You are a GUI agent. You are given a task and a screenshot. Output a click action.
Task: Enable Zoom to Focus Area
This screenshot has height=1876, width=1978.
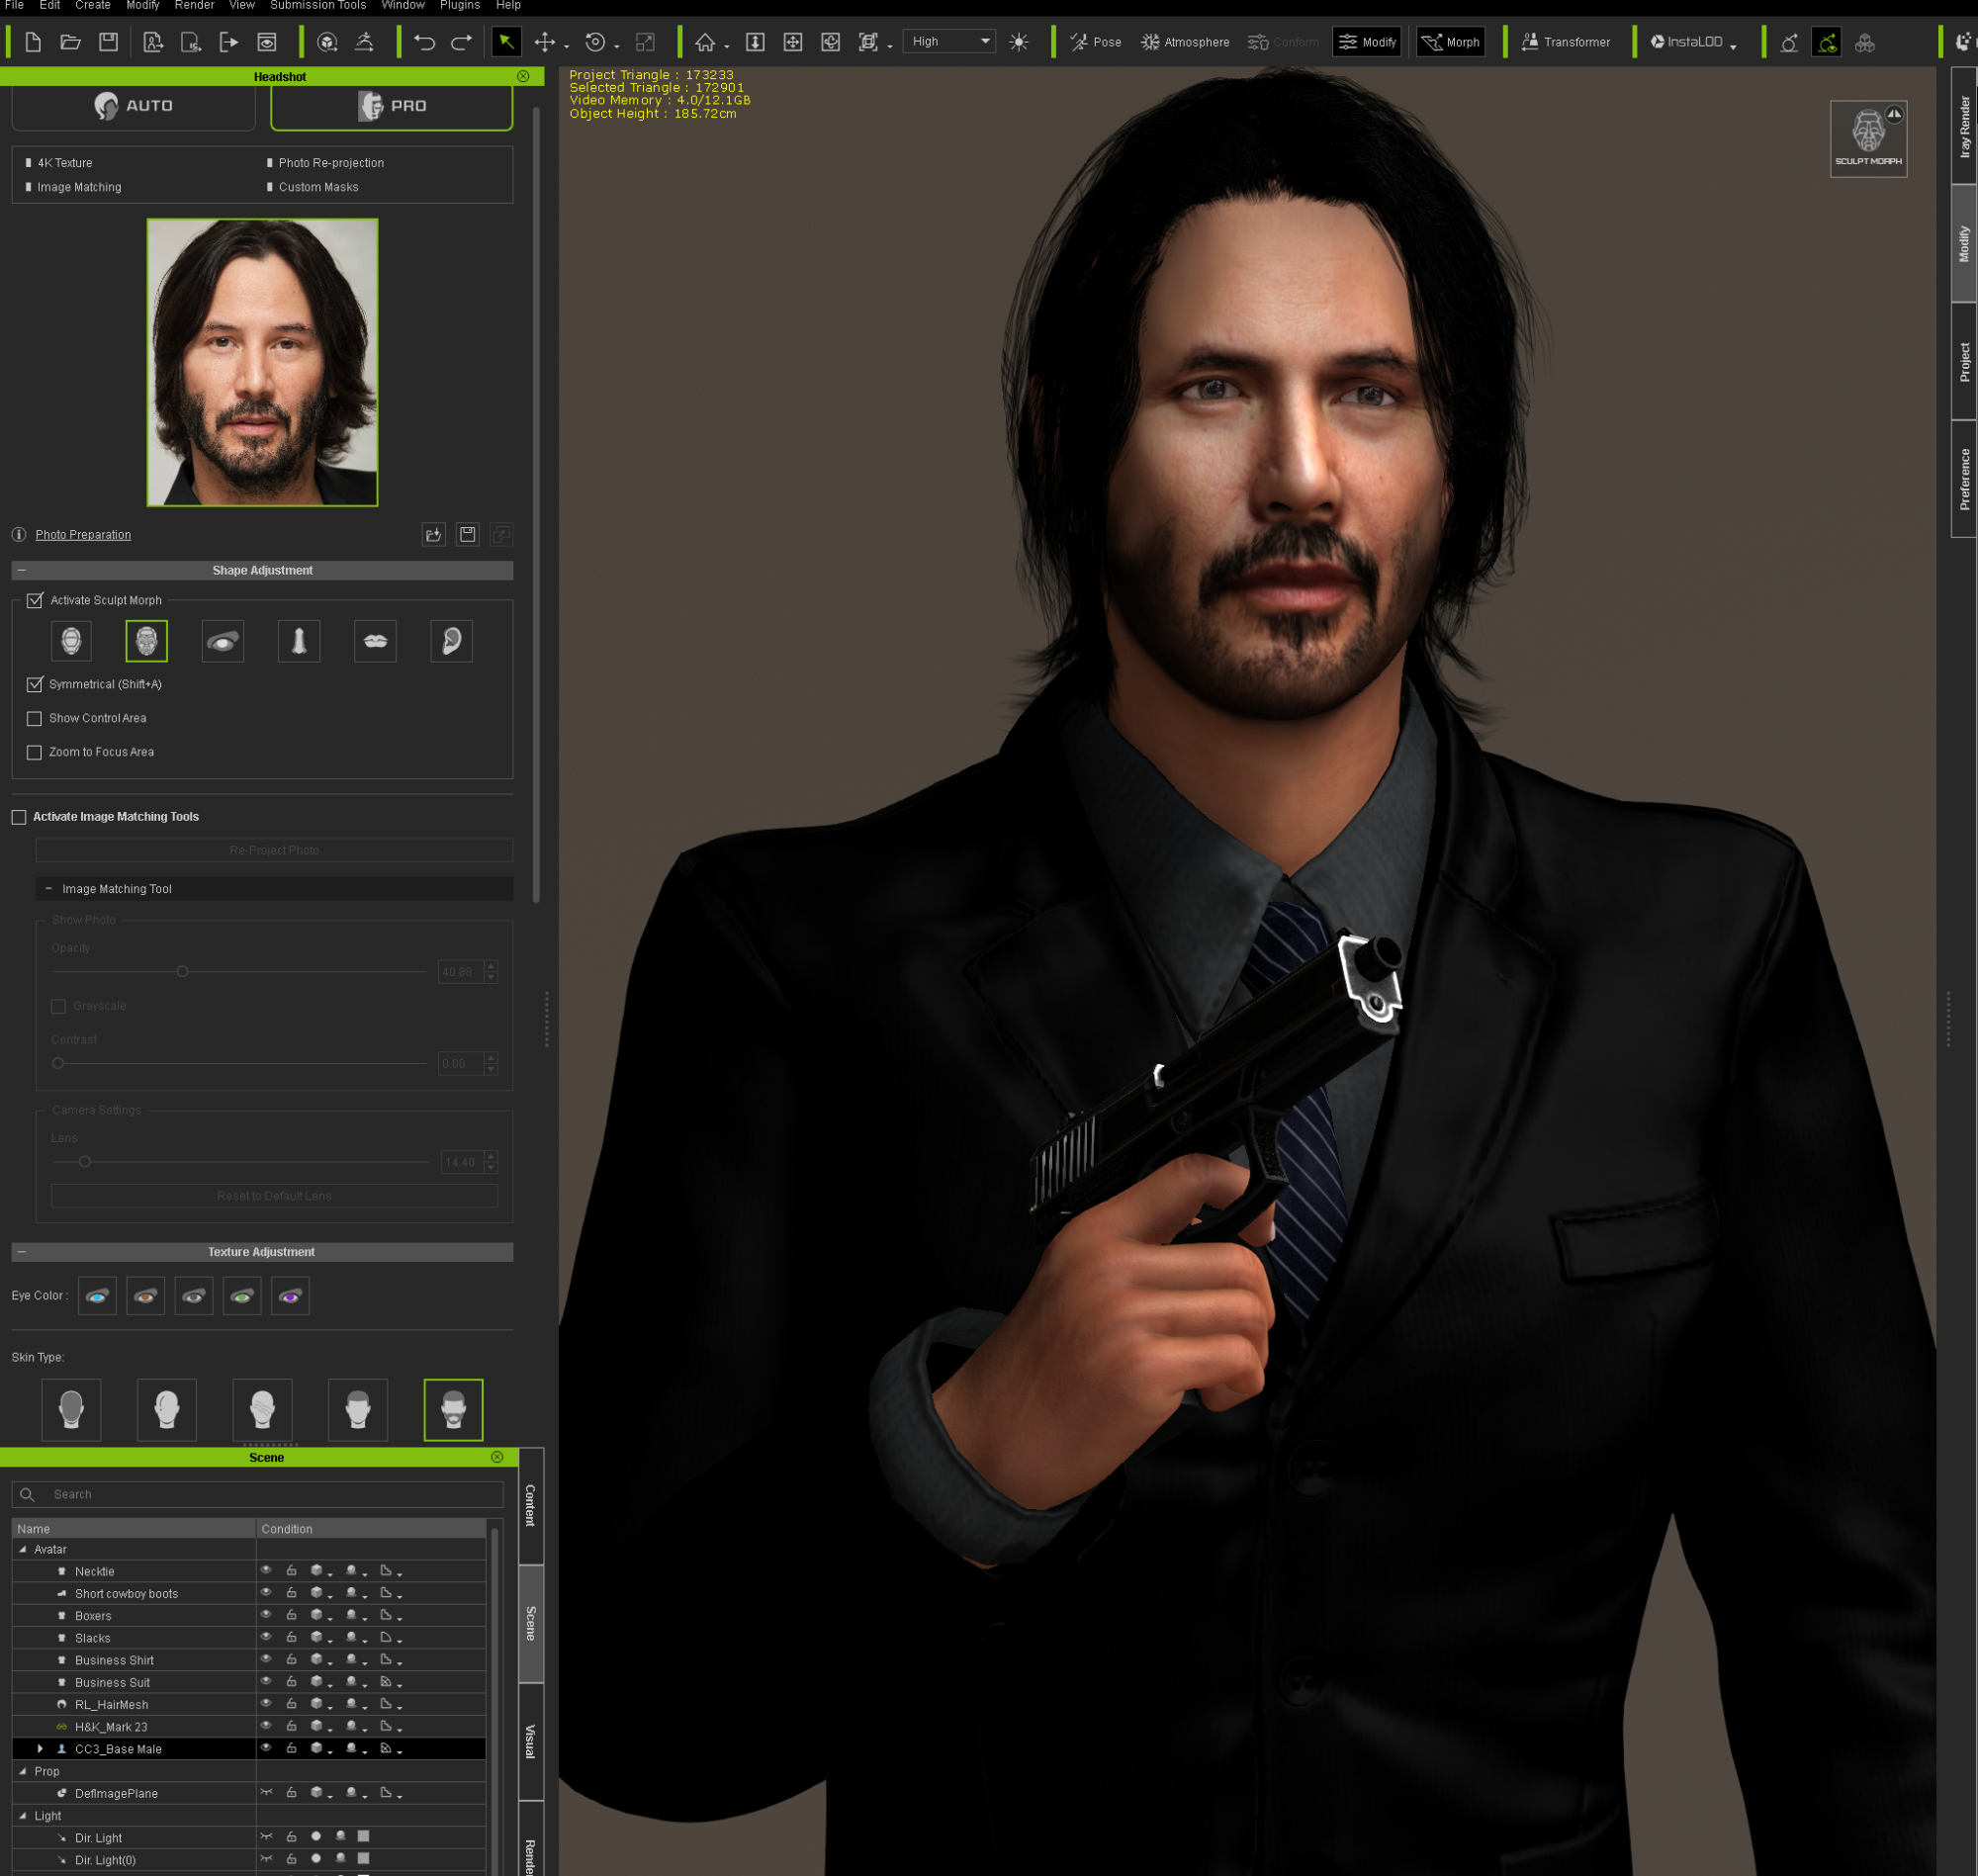point(34,752)
